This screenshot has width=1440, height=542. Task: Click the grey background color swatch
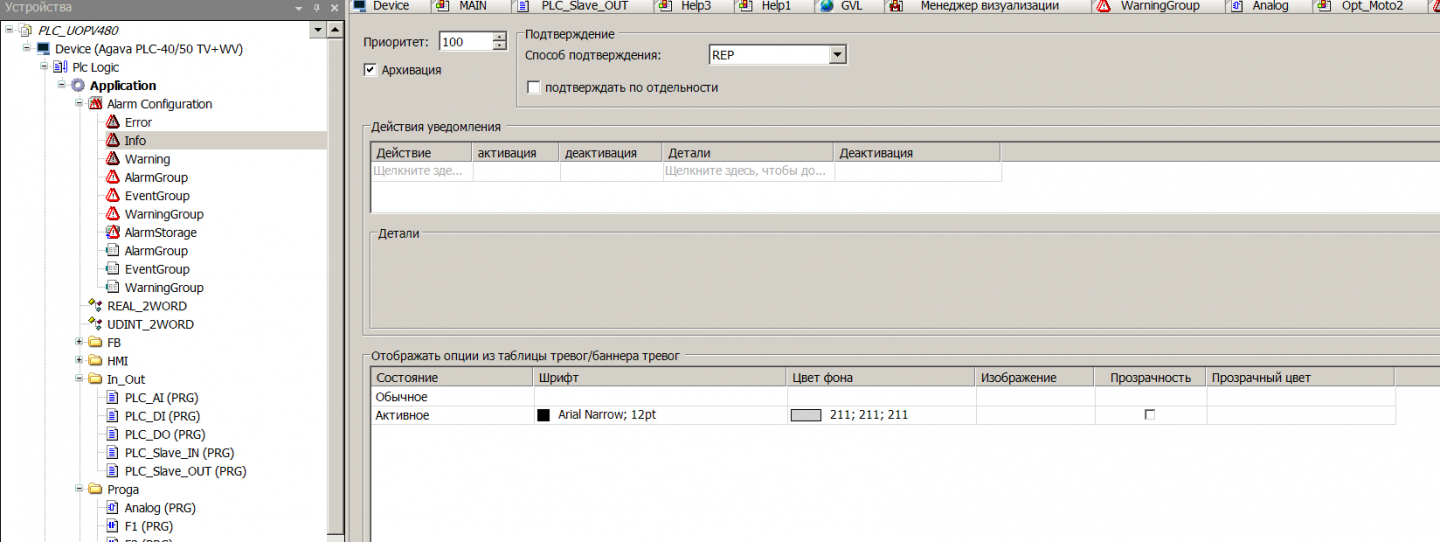click(x=805, y=415)
